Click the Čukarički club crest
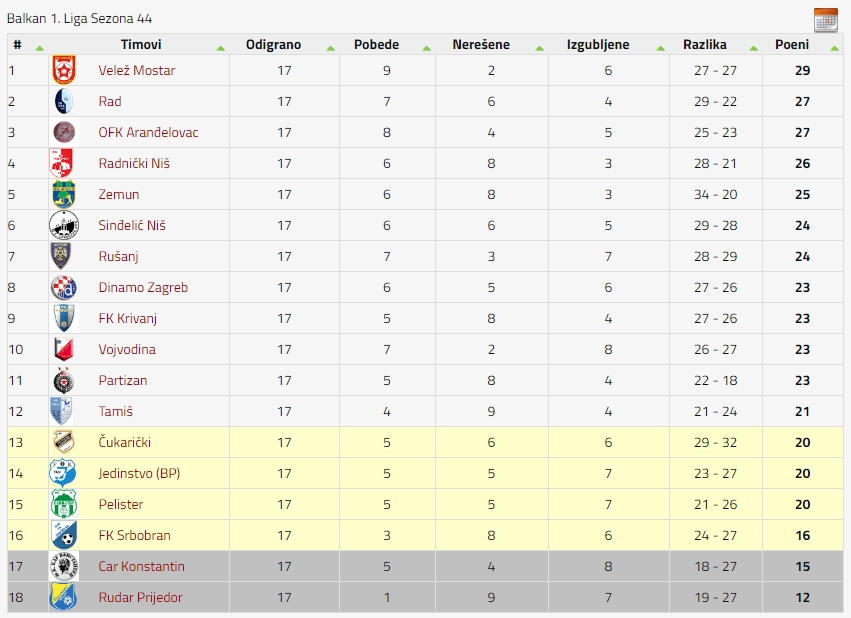This screenshot has height=618, width=851. [x=64, y=442]
